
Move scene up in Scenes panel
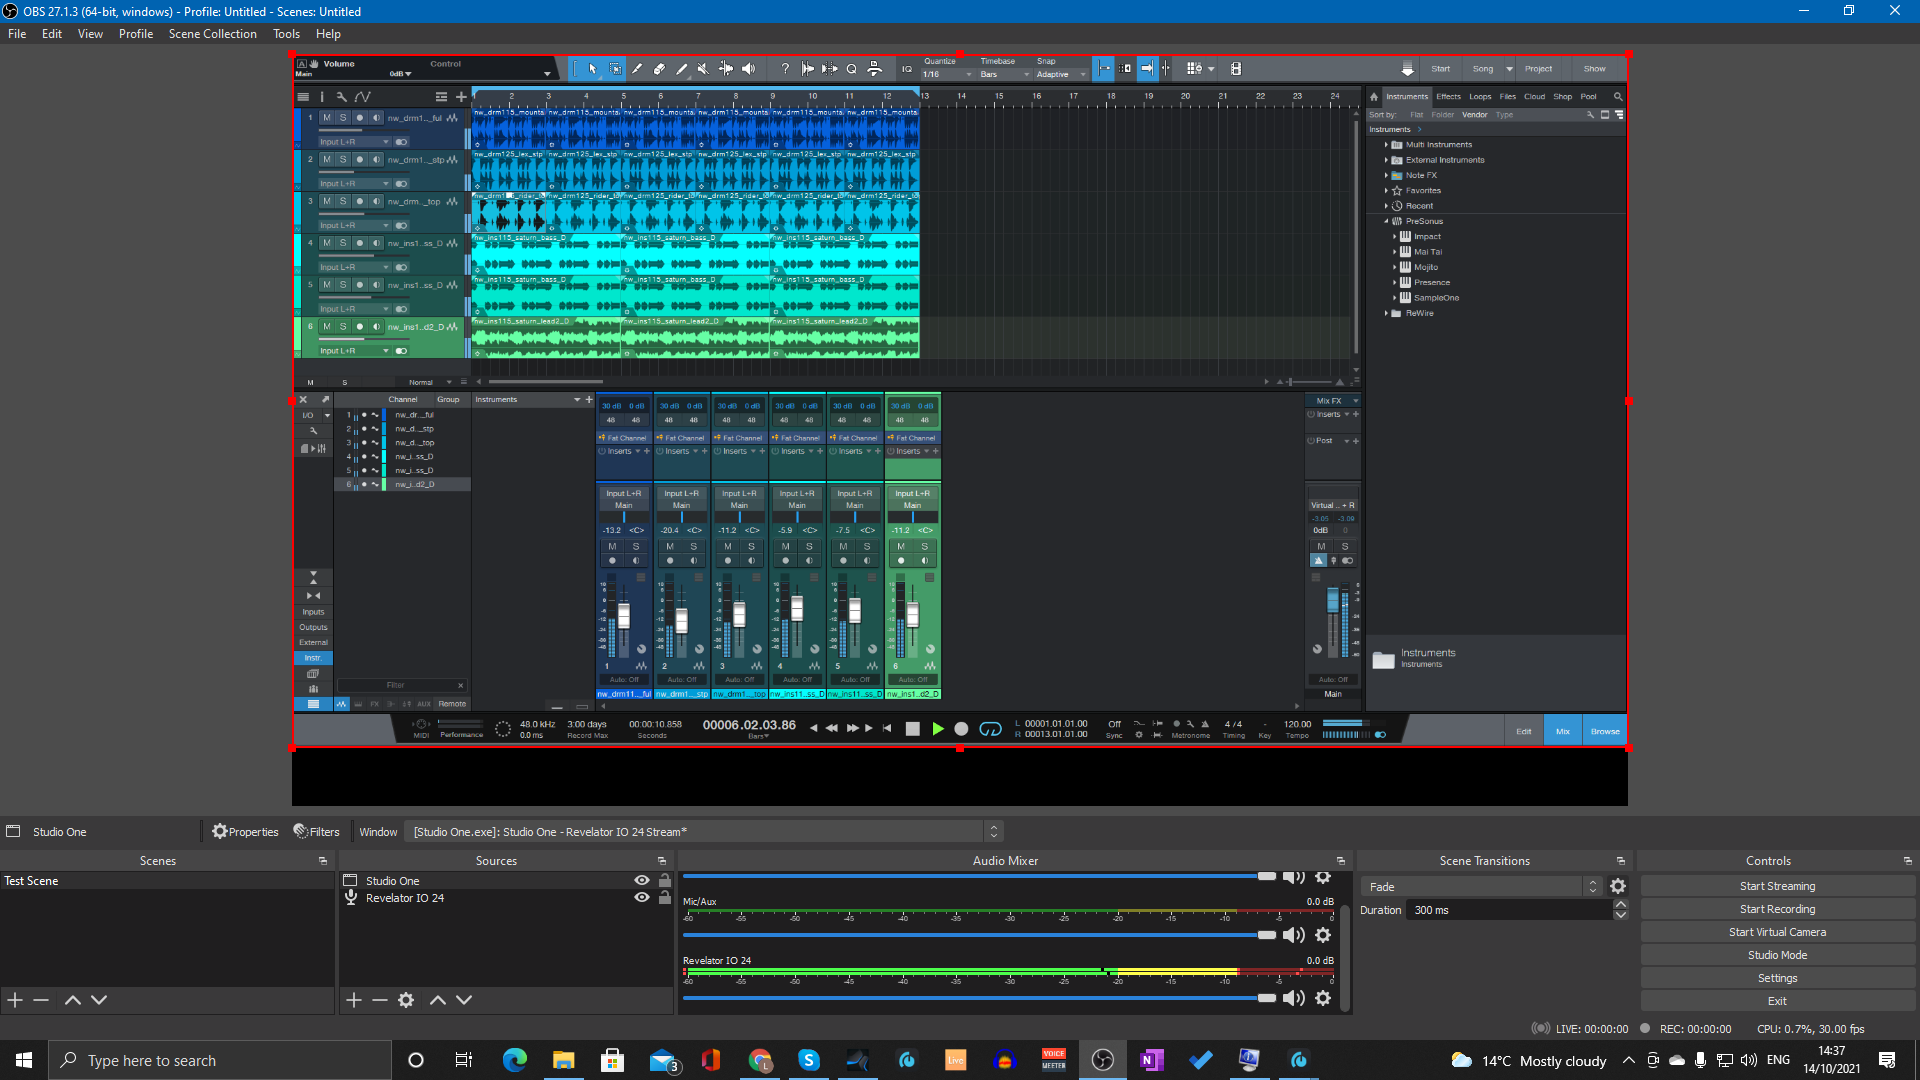coord(73,1000)
